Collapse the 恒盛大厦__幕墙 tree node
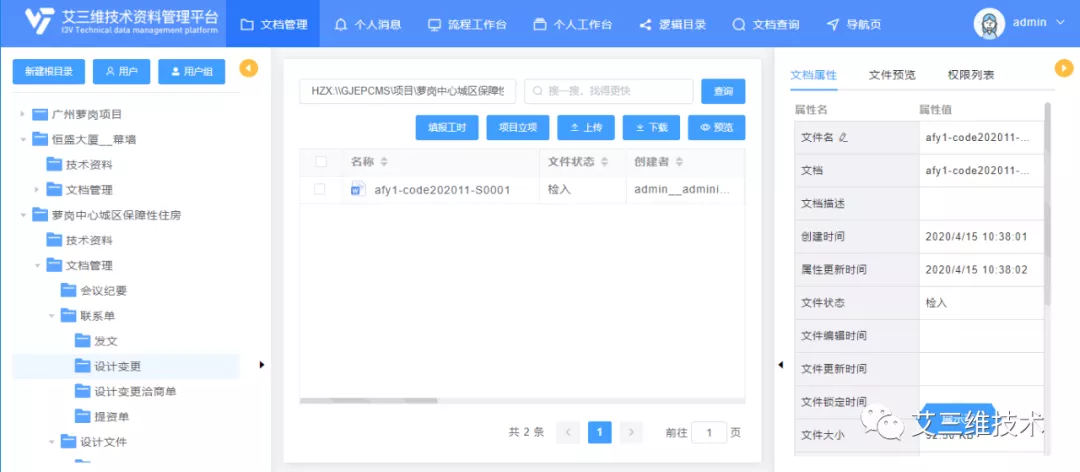Screen dimensions: 1080x472 coord(23,139)
